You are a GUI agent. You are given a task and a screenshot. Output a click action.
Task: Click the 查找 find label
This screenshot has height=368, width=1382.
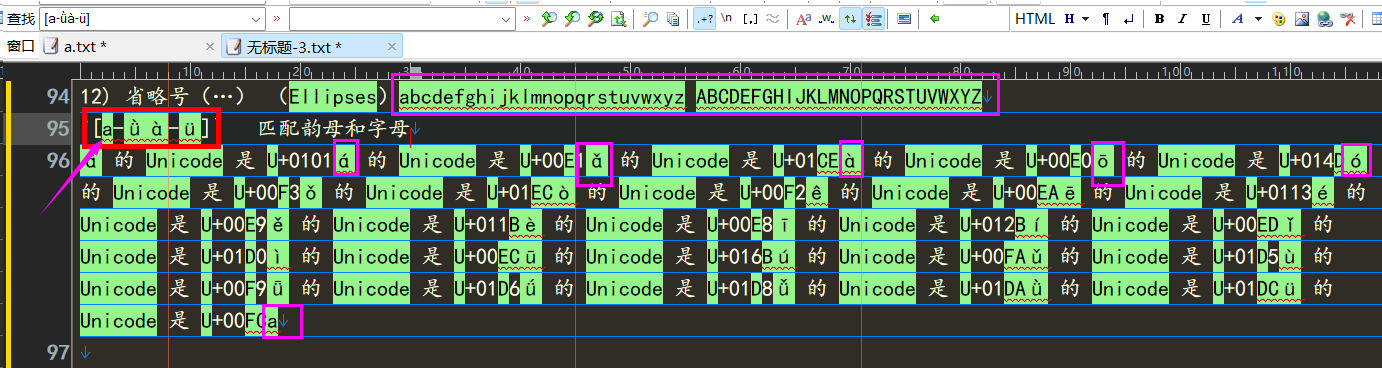(21, 19)
